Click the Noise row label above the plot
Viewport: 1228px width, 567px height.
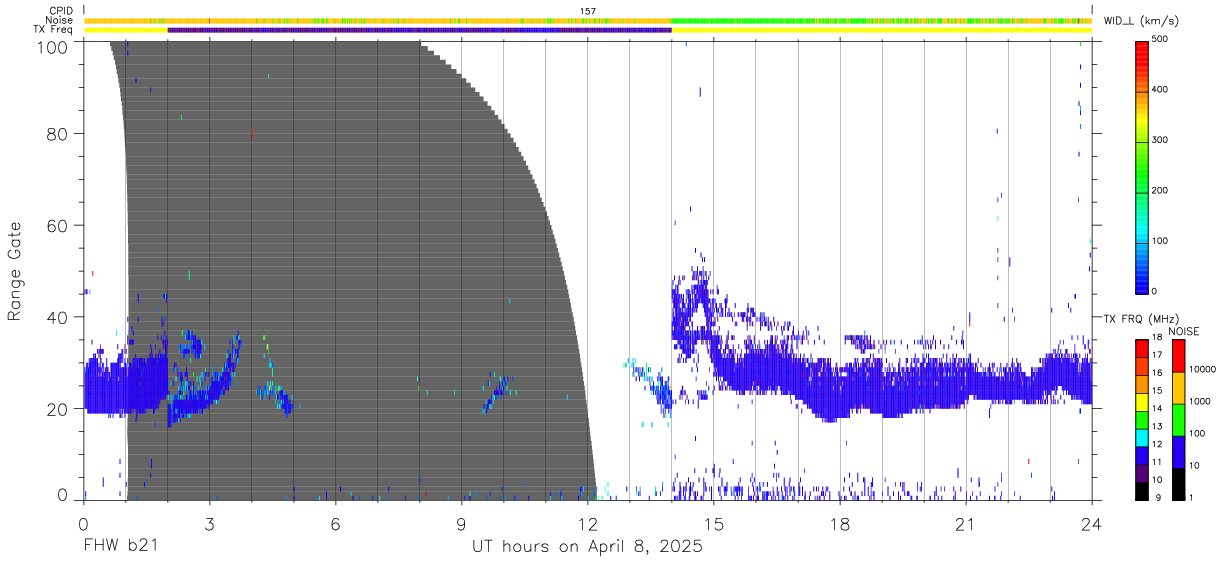click(60, 20)
